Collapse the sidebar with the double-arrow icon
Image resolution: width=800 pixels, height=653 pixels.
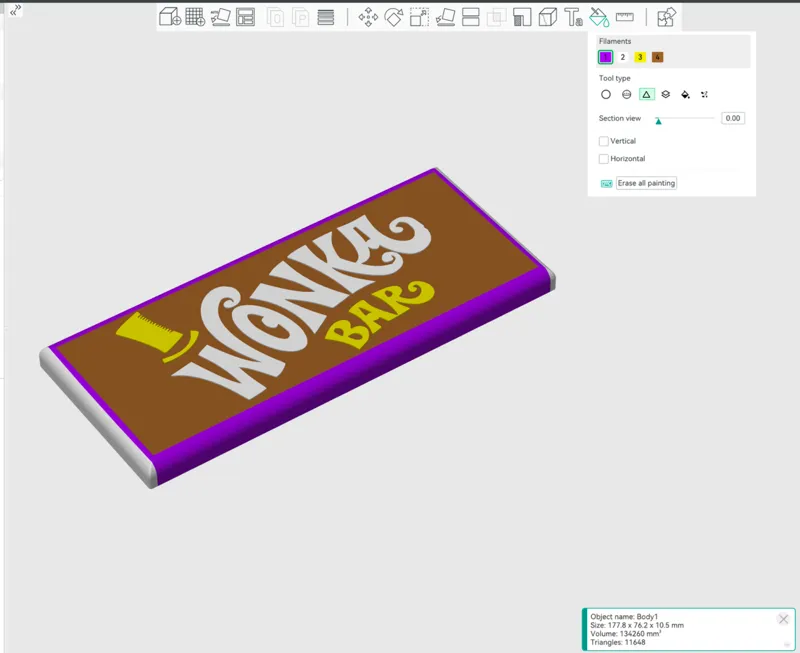[15, 10]
